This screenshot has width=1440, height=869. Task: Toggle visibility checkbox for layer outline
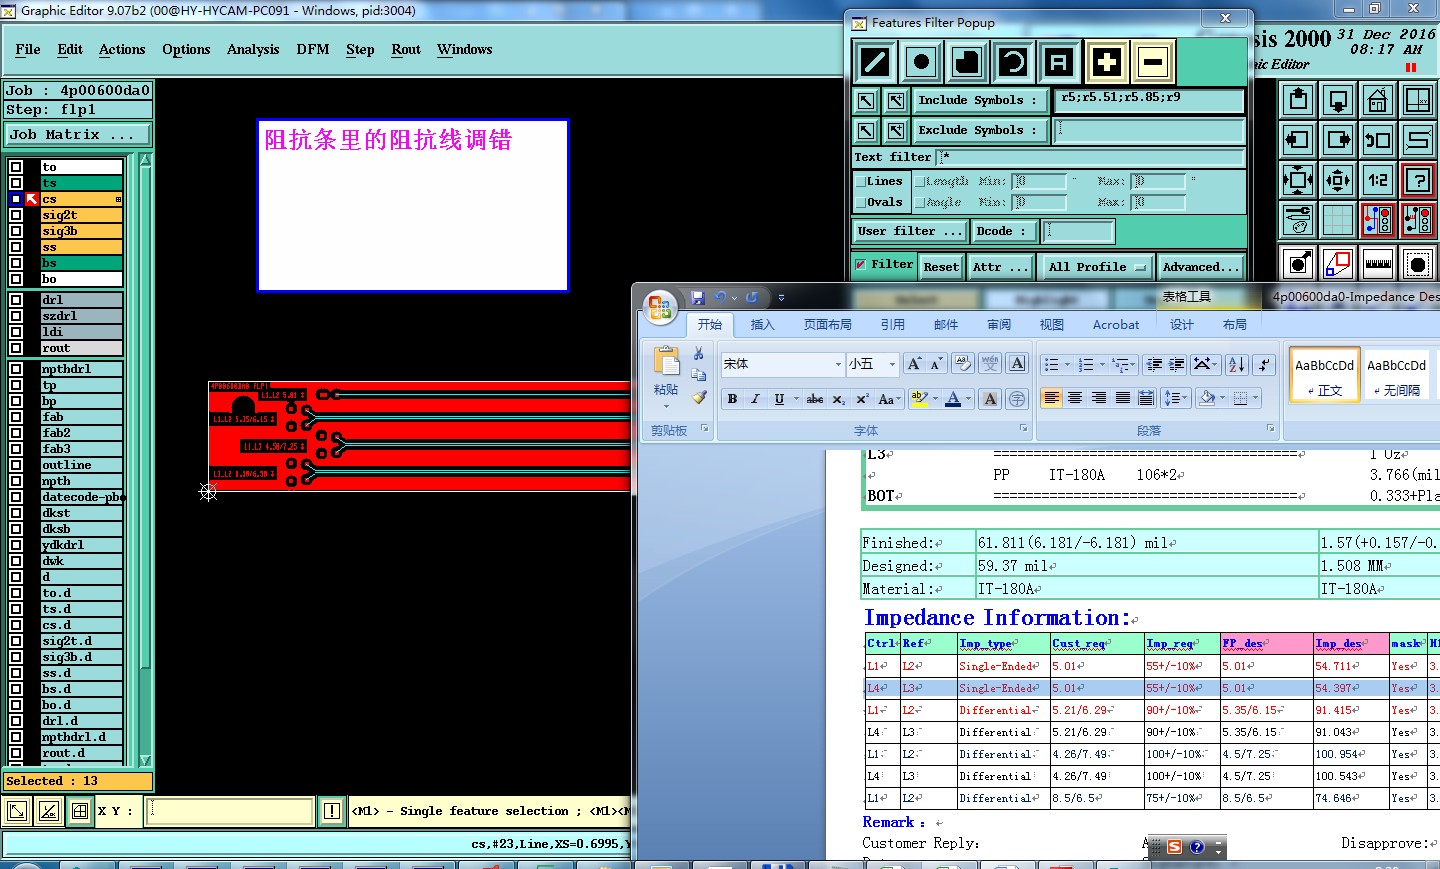16,465
